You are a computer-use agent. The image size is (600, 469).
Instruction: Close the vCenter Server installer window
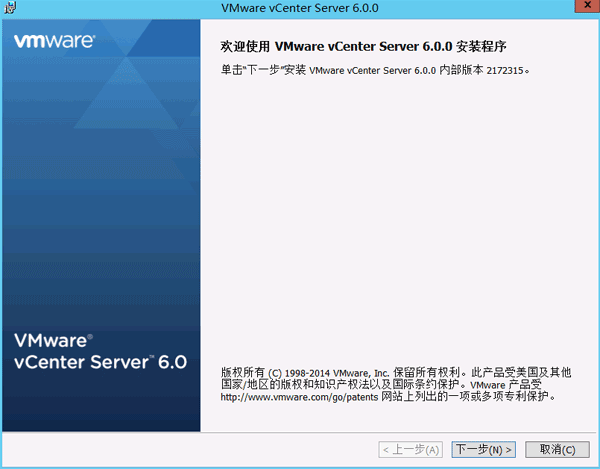coord(587,6)
